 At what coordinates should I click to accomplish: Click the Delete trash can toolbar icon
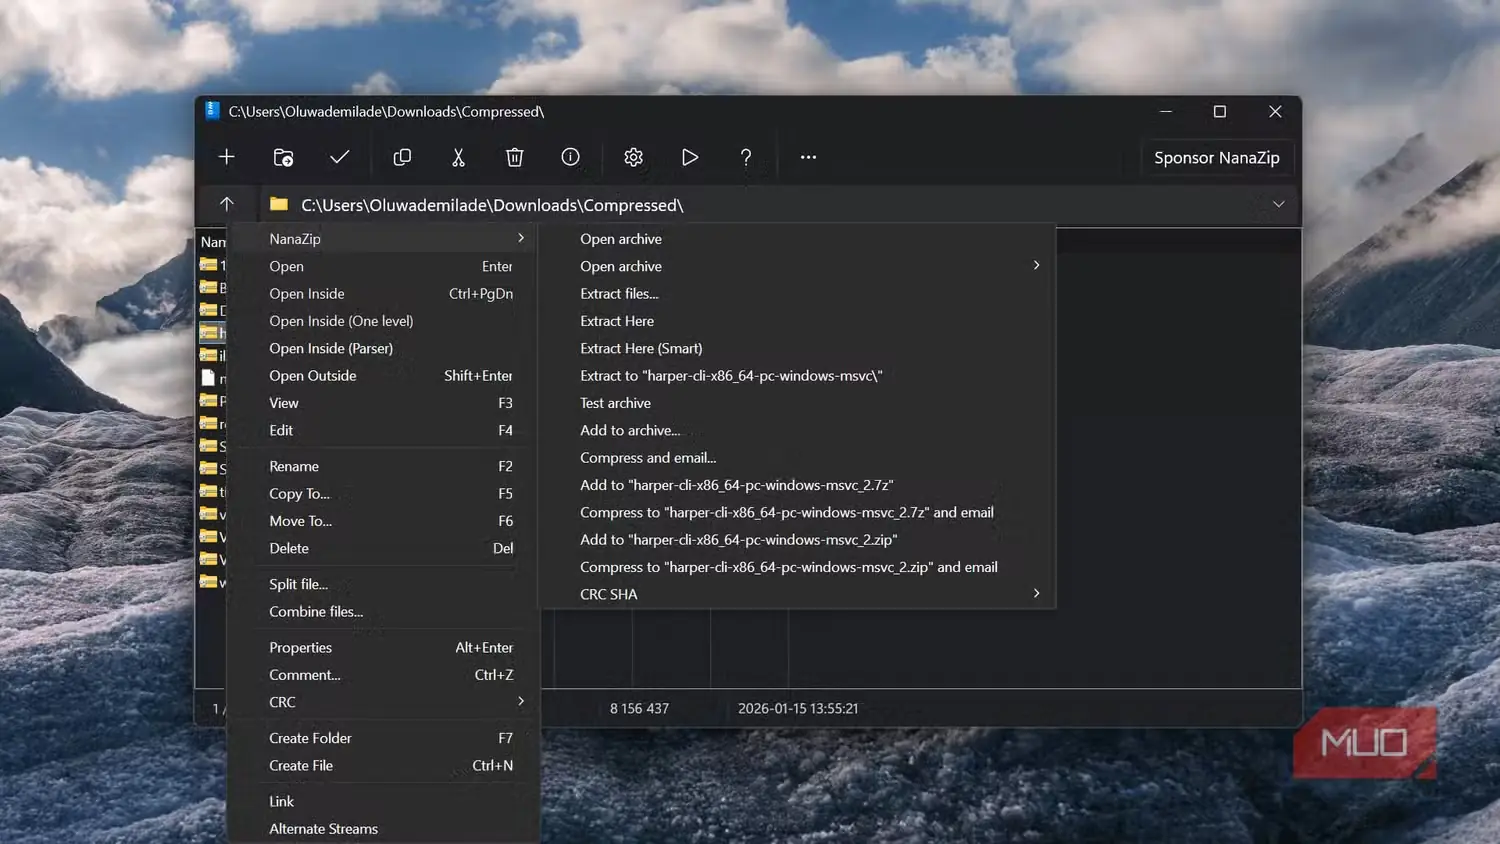point(514,157)
